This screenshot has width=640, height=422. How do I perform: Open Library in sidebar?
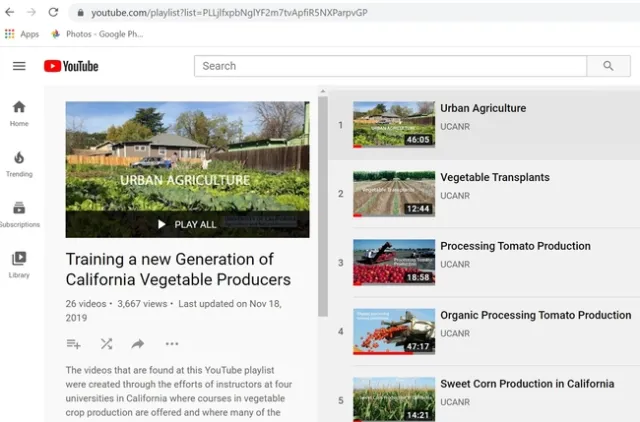[19, 264]
